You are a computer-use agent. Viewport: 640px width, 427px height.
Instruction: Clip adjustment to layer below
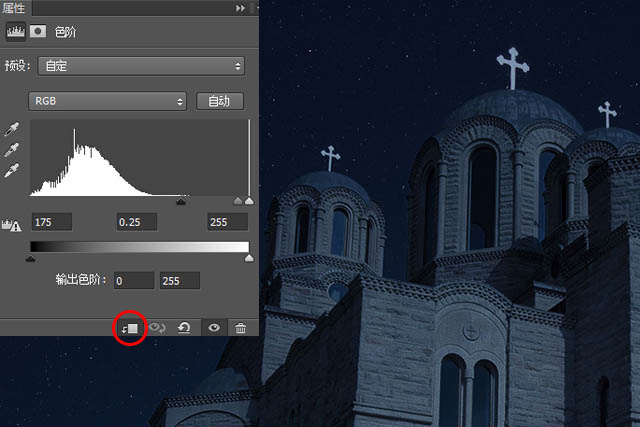tap(131, 327)
